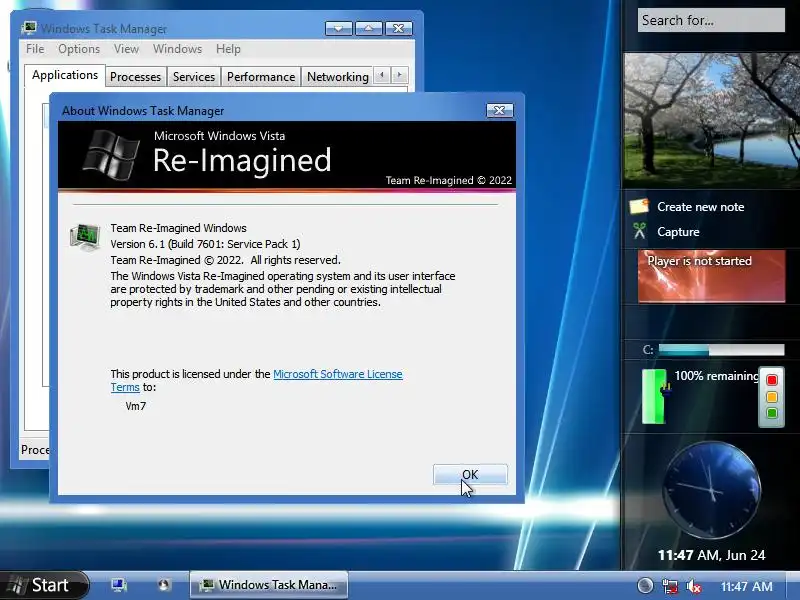This screenshot has height=600, width=800.
Task: Click the sidebar date '11:47 AM, Jun 24'
Action: (x=711, y=555)
